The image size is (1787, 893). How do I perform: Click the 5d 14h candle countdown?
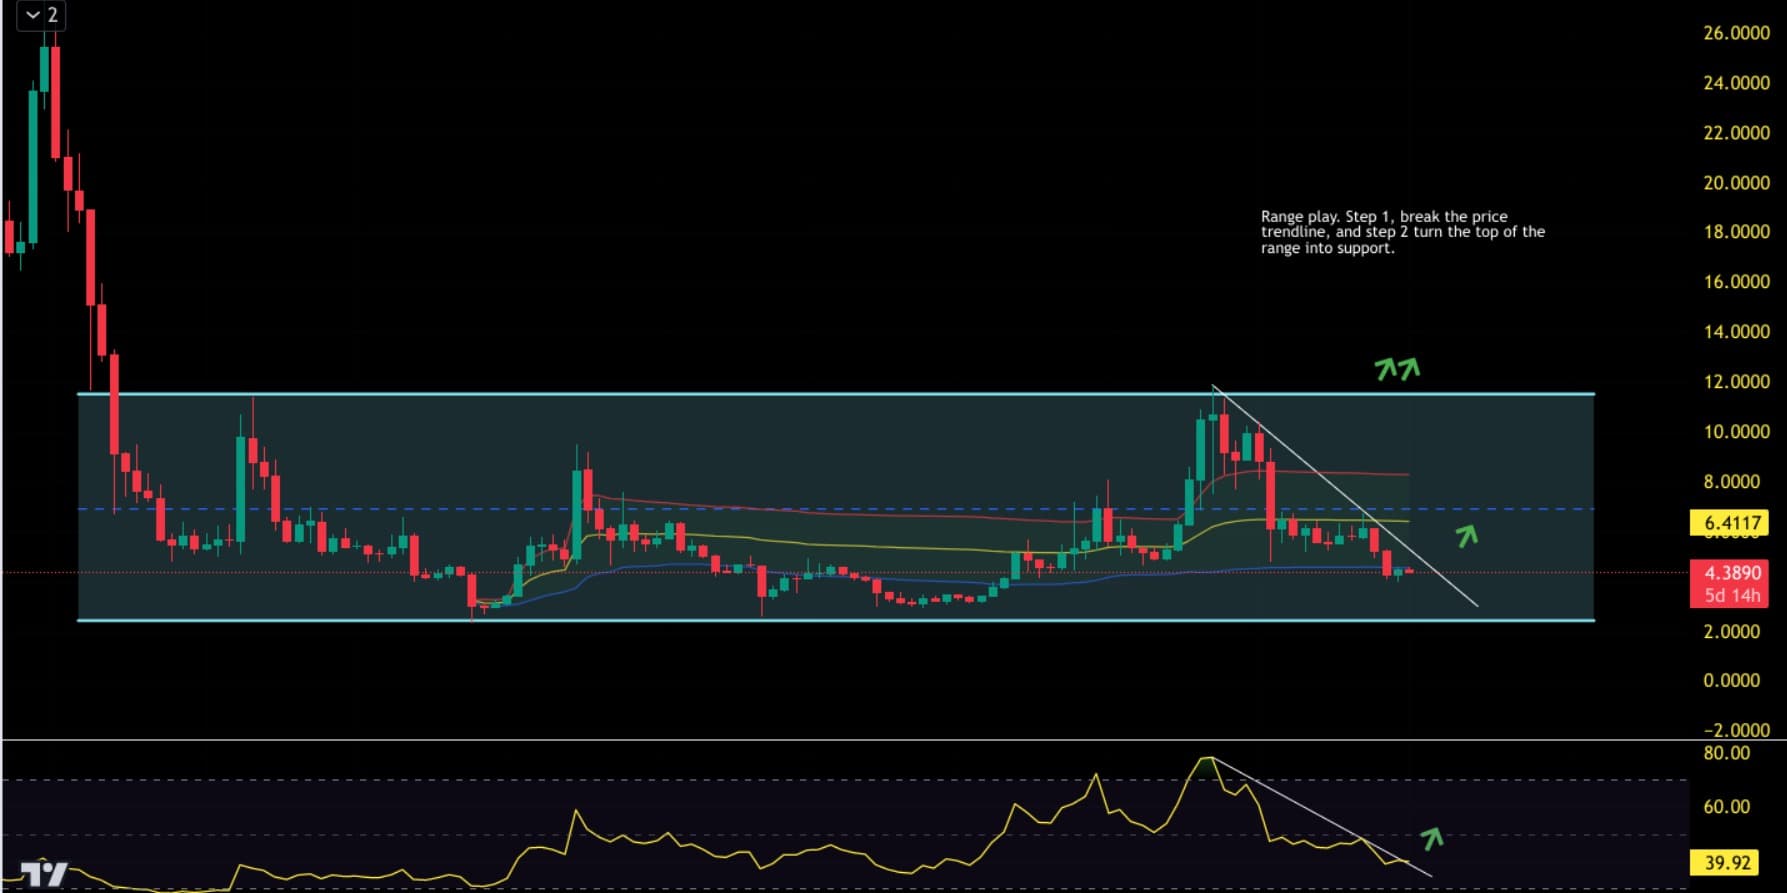(1733, 596)
